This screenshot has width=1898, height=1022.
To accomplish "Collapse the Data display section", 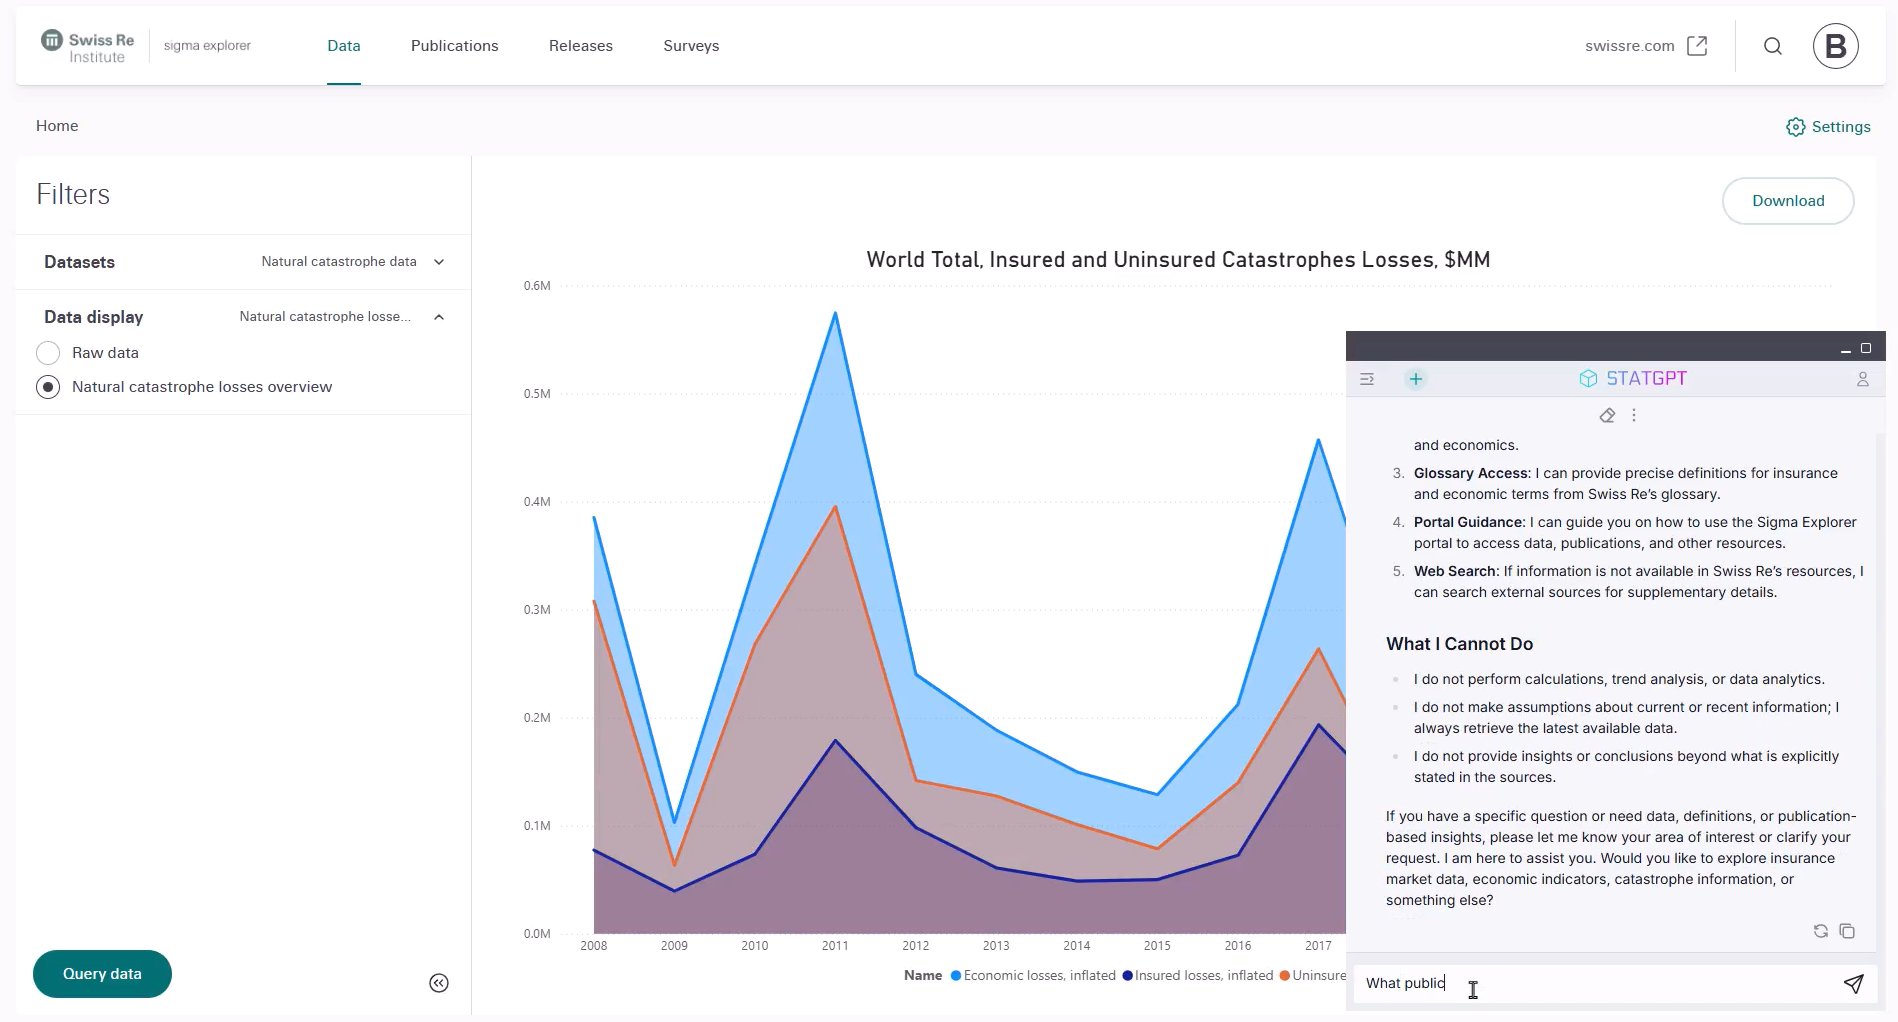I will point(439,317).
